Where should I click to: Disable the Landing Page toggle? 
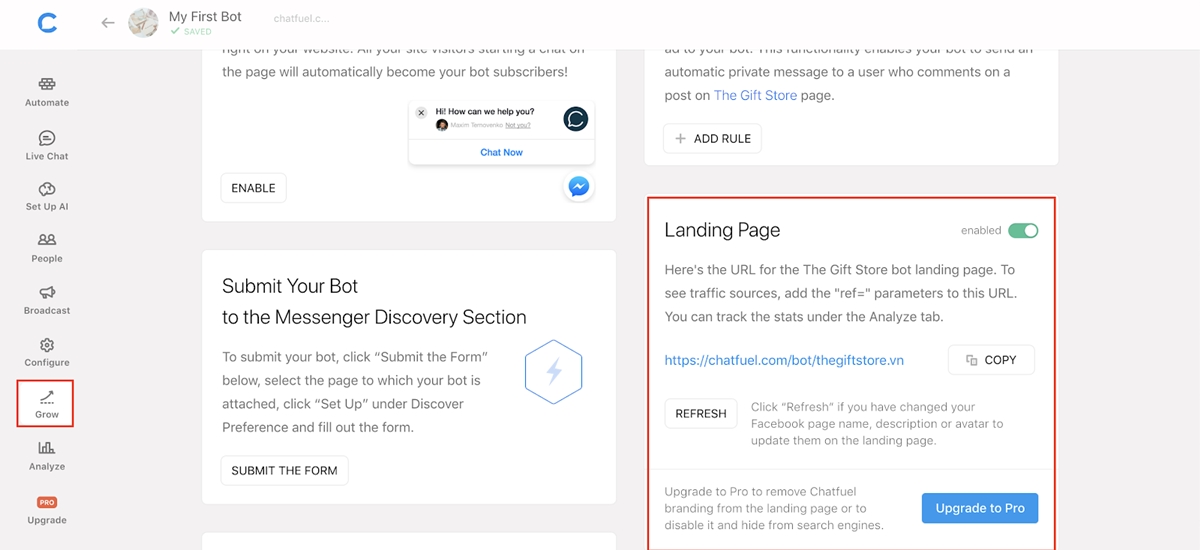1023,231
